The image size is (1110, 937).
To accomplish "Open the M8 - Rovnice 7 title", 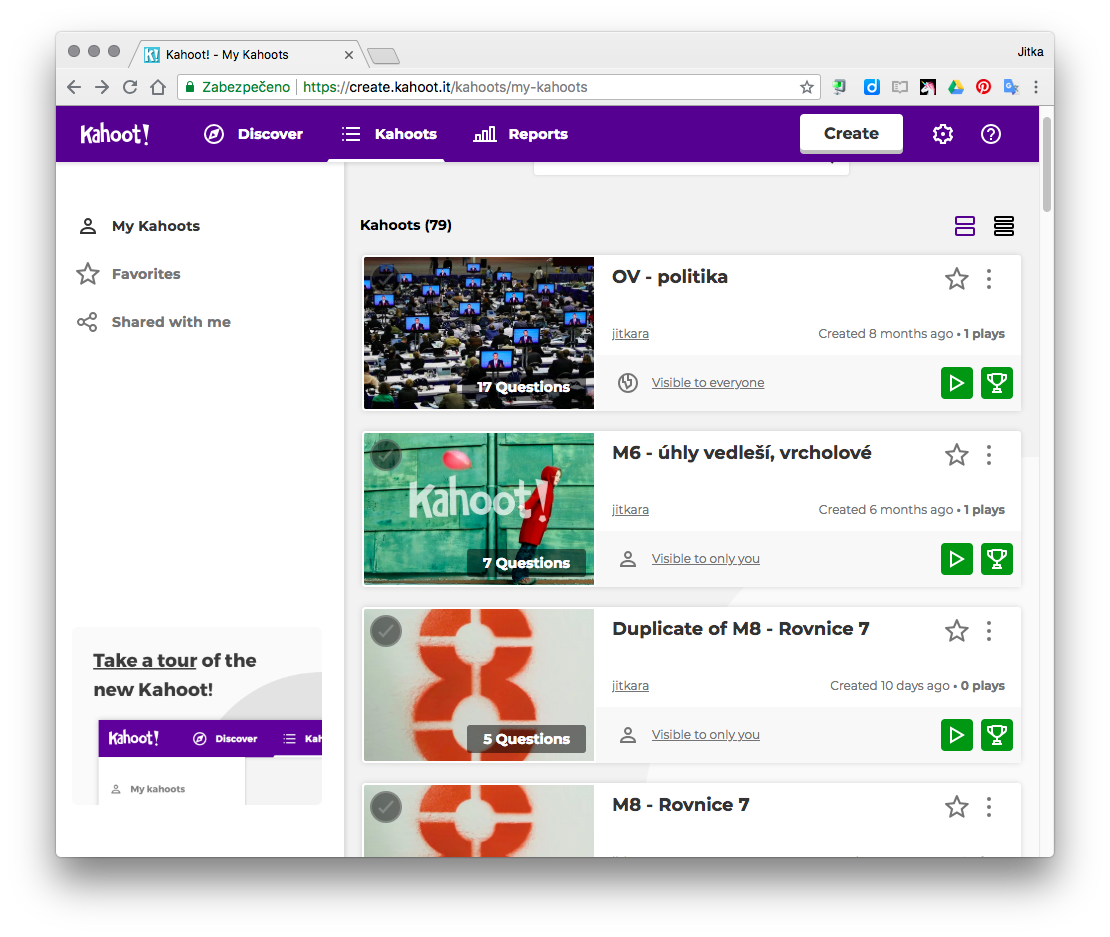I will pyautogui.click(x=680, y=805).
